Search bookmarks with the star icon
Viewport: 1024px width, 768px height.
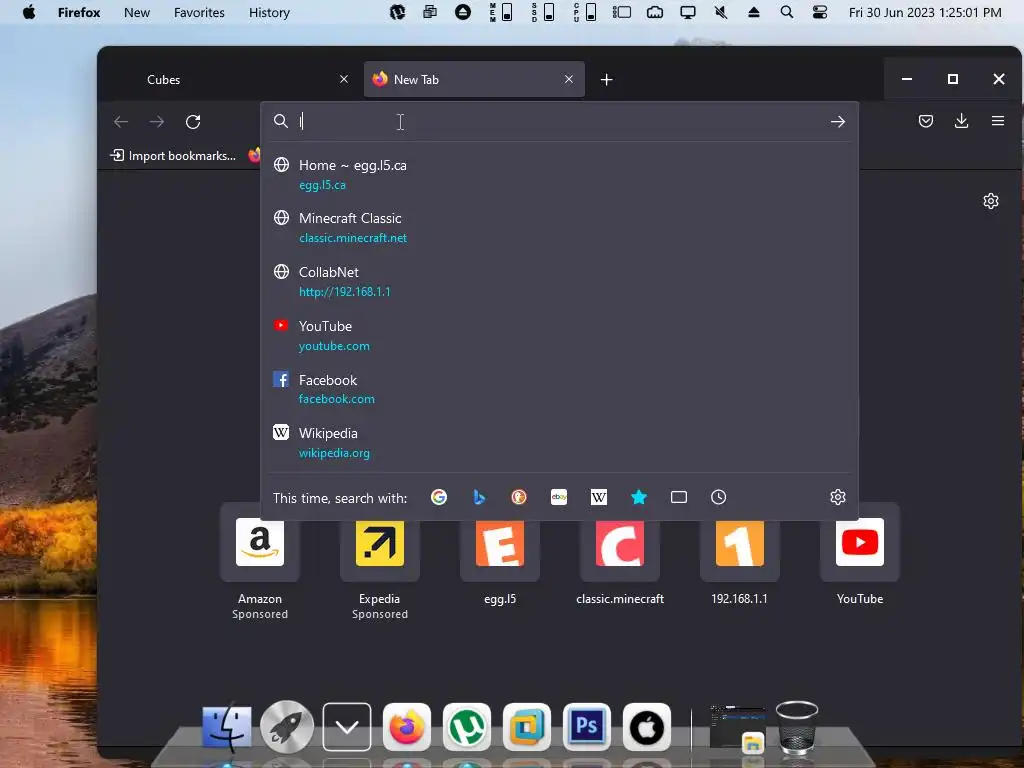tap(639, 498)
